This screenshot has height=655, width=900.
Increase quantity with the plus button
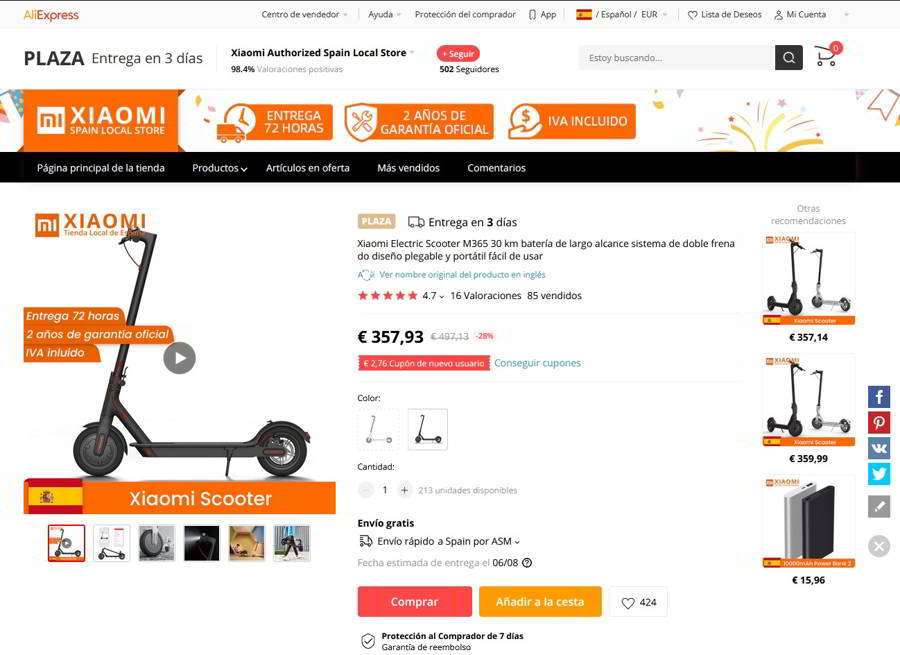pyautogui.click(x=404, y=490)
